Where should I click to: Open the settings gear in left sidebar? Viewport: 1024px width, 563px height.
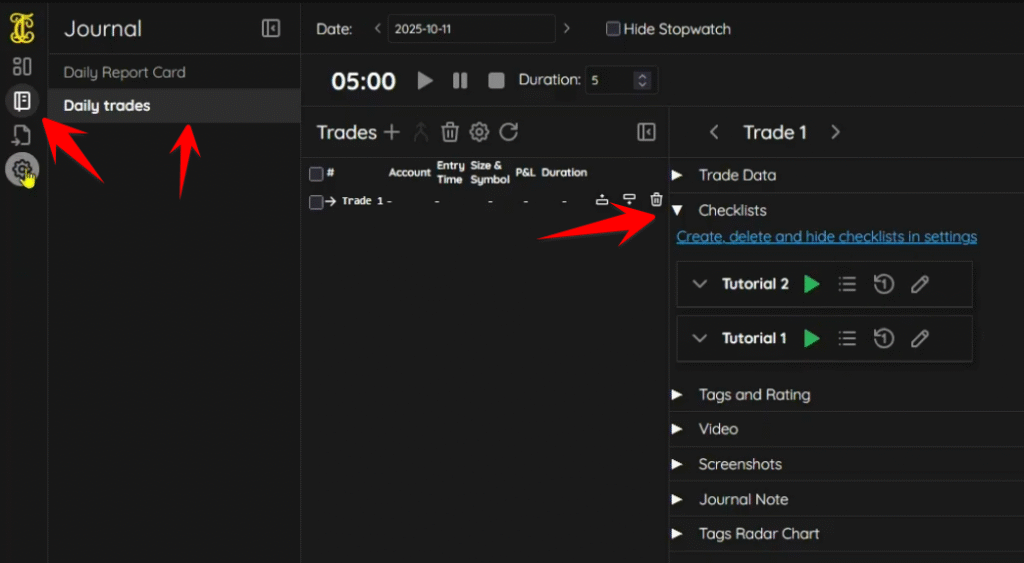(21, 169)
